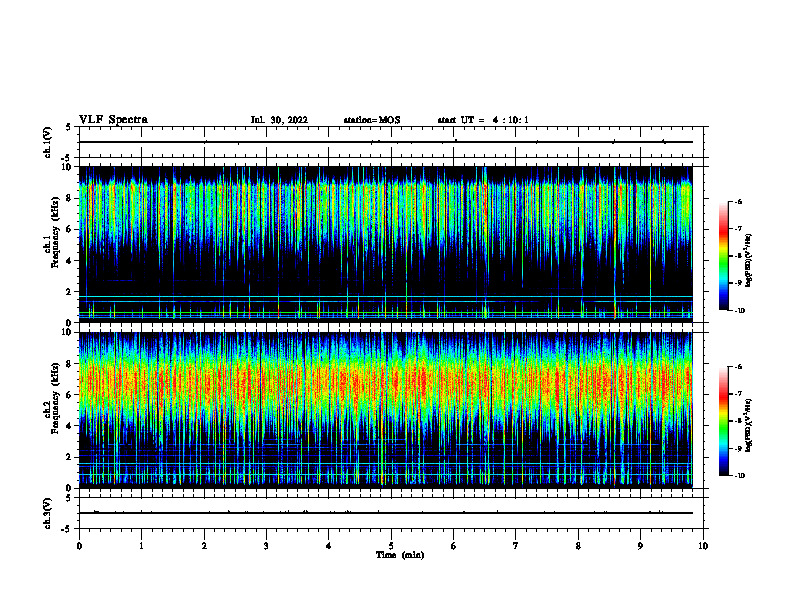Click the time axis tick label "7"
Screen dimensions: 792x612
516,546
